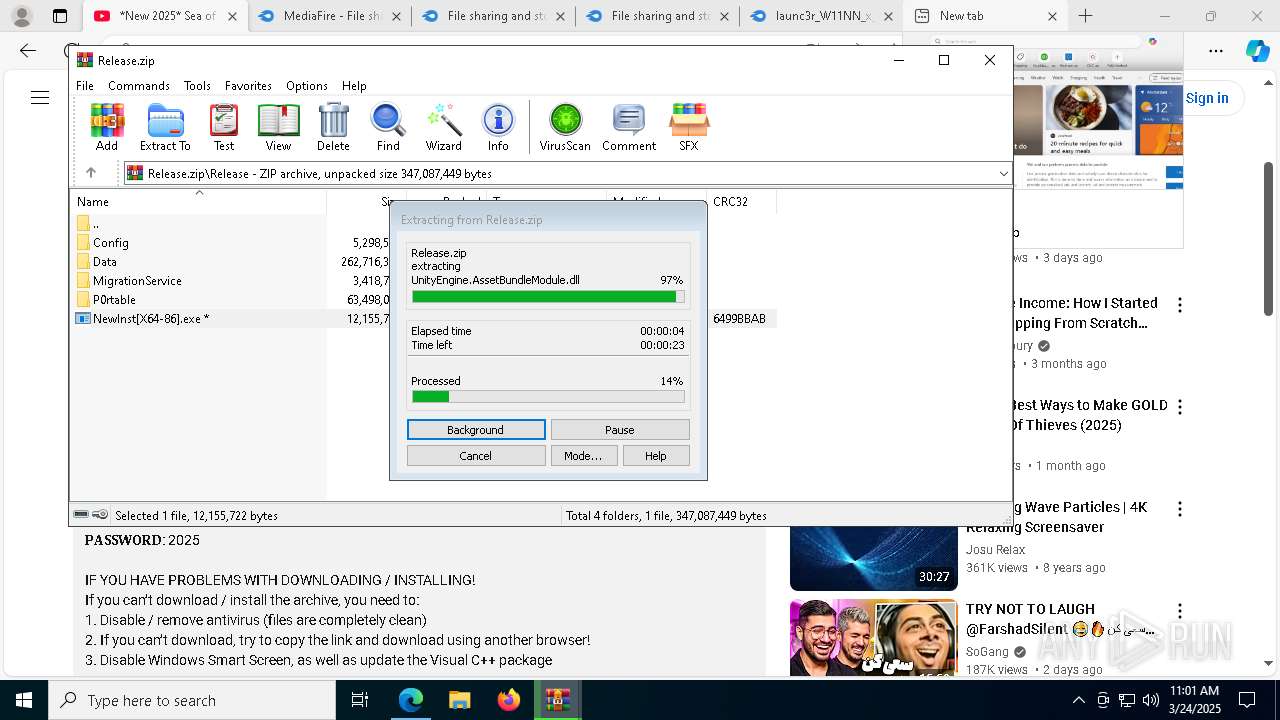Sort files by Name column header
This screenshot has width=1280, height=720.
pos(198,202)
